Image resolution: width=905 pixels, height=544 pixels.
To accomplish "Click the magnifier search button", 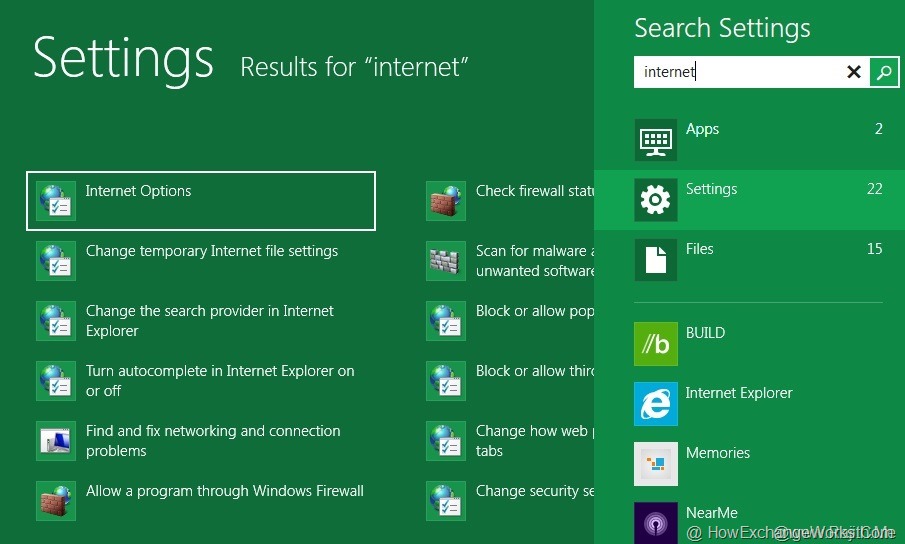I will [884, 72].
